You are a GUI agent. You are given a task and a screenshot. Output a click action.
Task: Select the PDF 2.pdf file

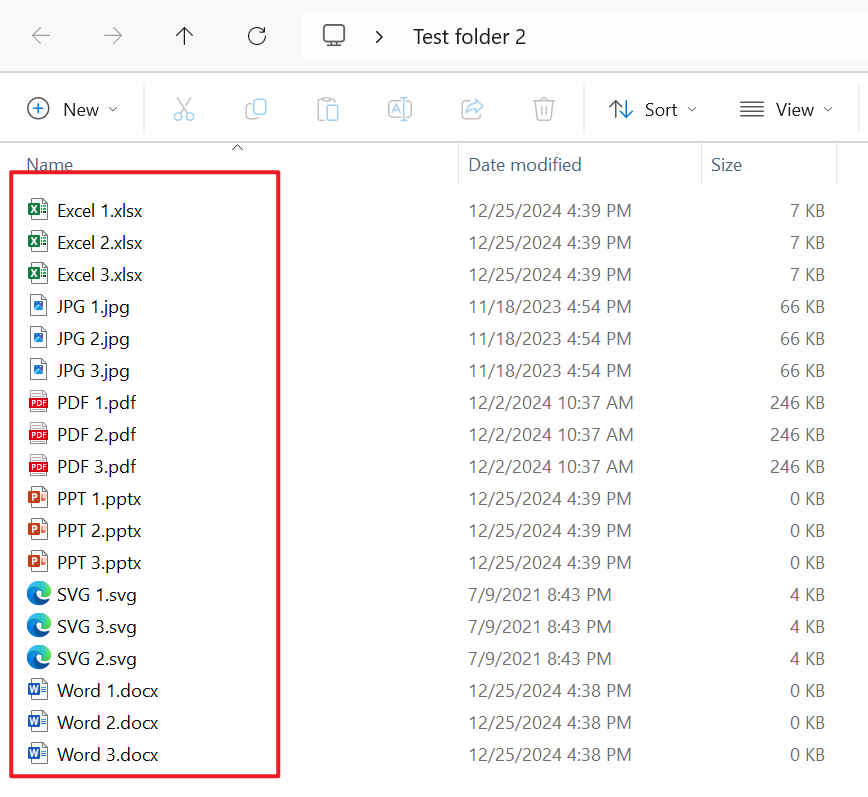(96, 435)
